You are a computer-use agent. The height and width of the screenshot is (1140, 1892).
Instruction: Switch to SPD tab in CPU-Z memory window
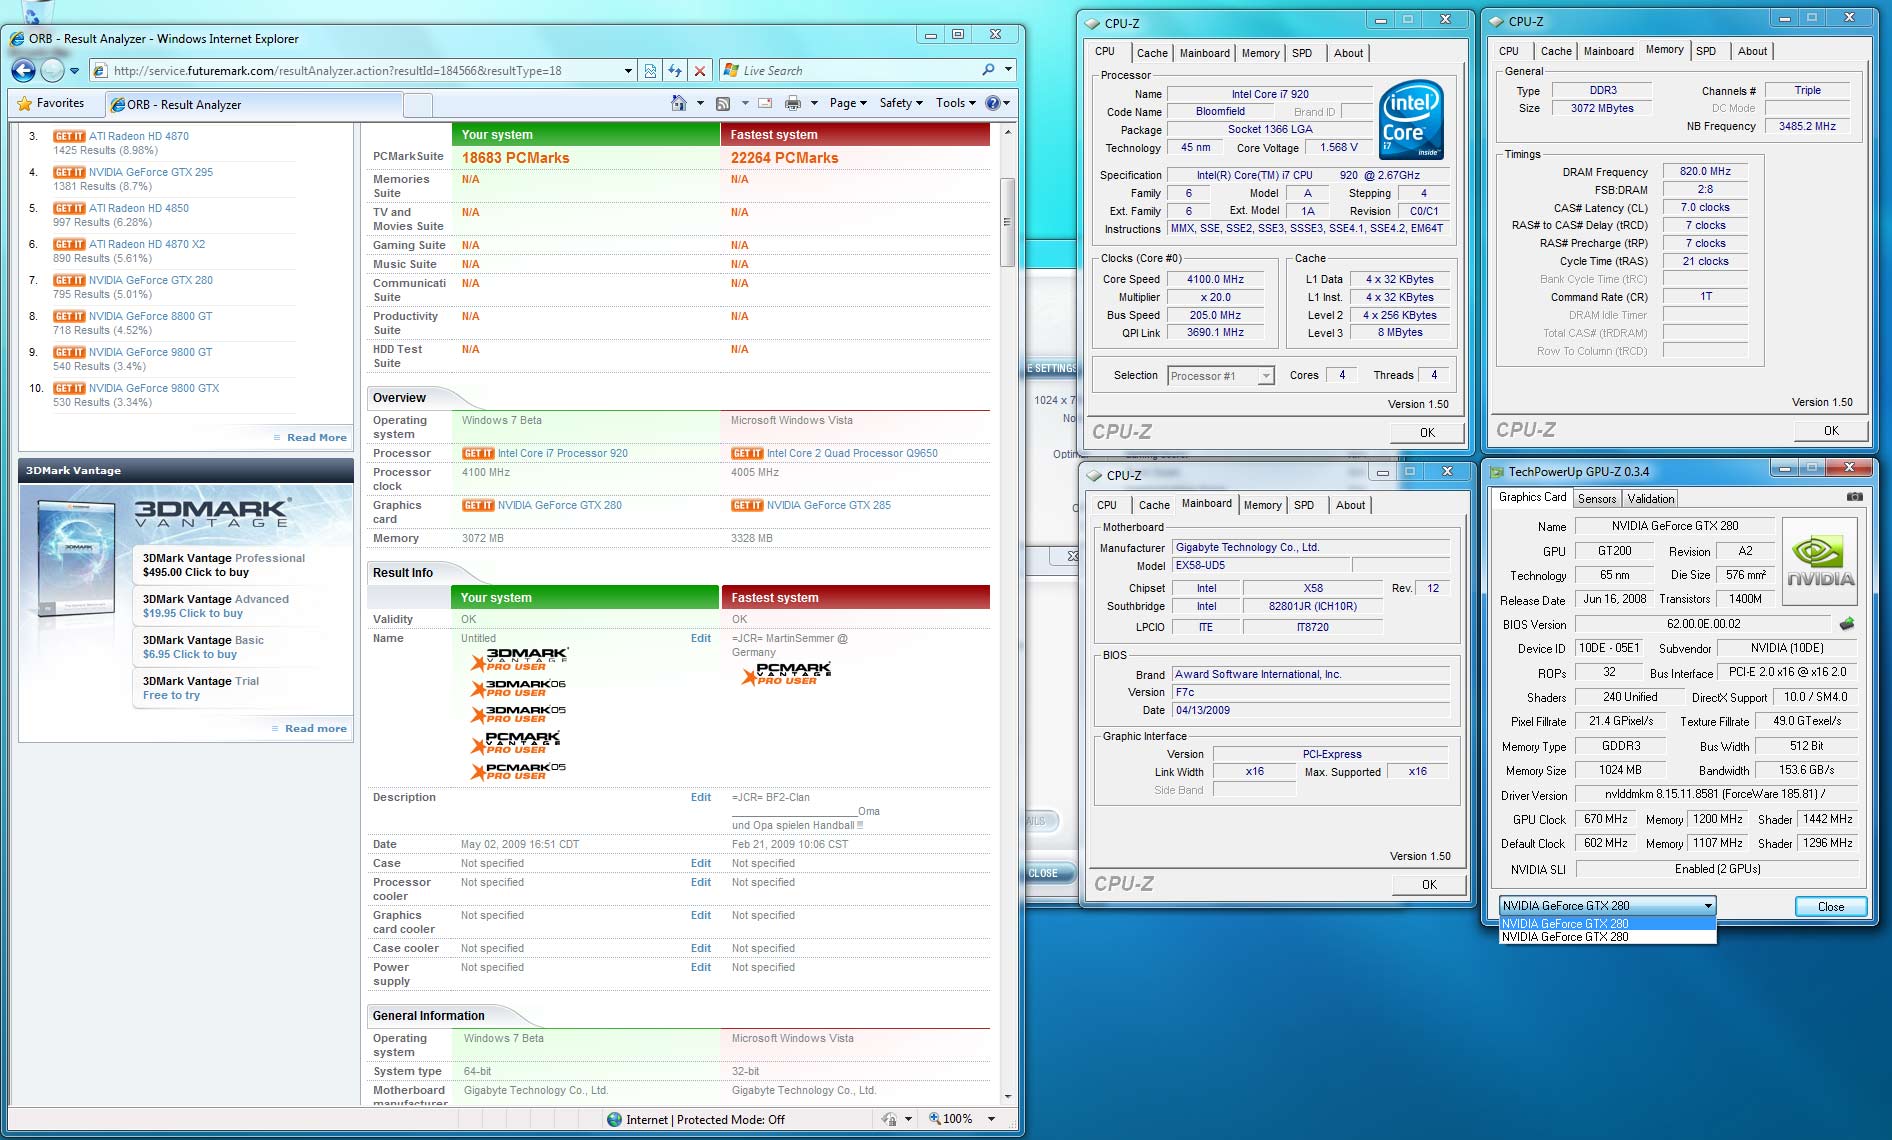coord(1706,51)
